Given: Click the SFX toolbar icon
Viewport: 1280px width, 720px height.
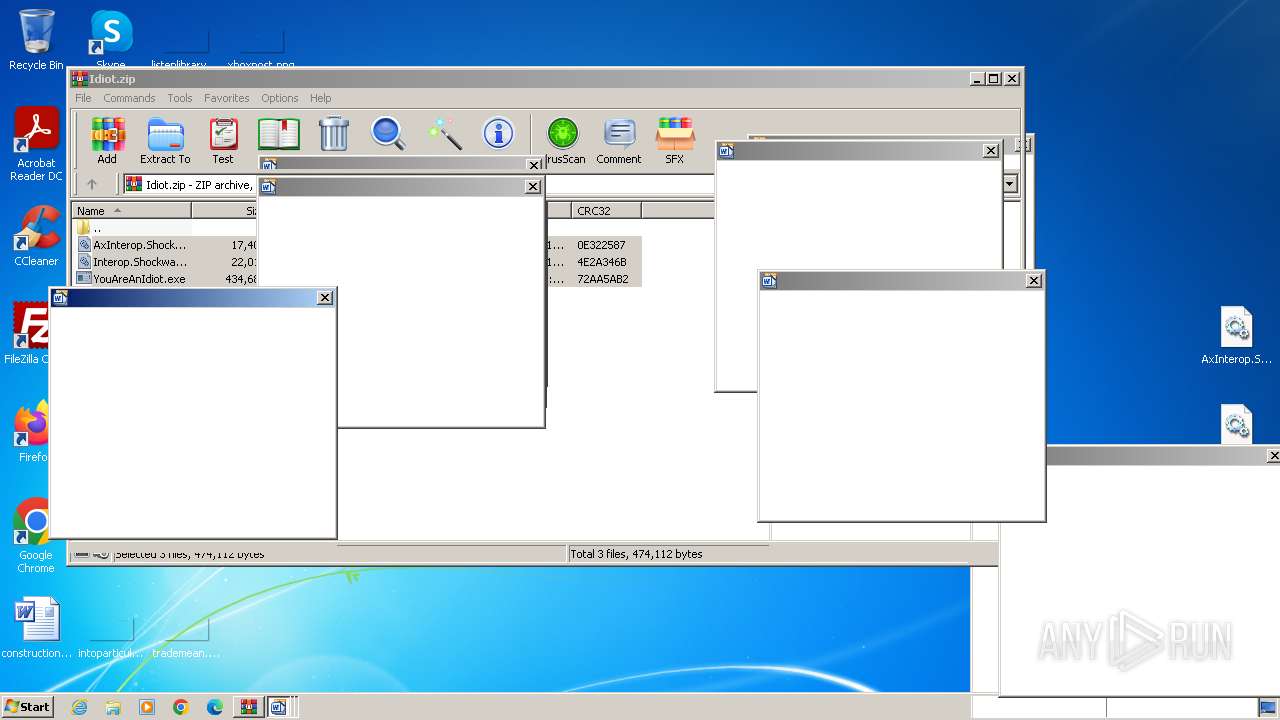Looking at the screenshot, I should pos(675,140).
